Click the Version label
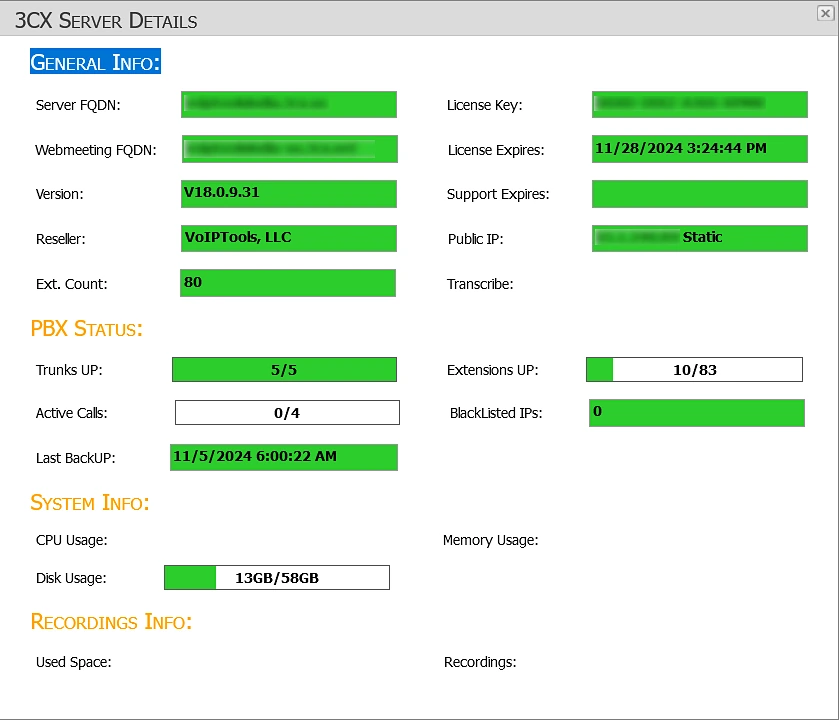839x720 pixels. 59,194
